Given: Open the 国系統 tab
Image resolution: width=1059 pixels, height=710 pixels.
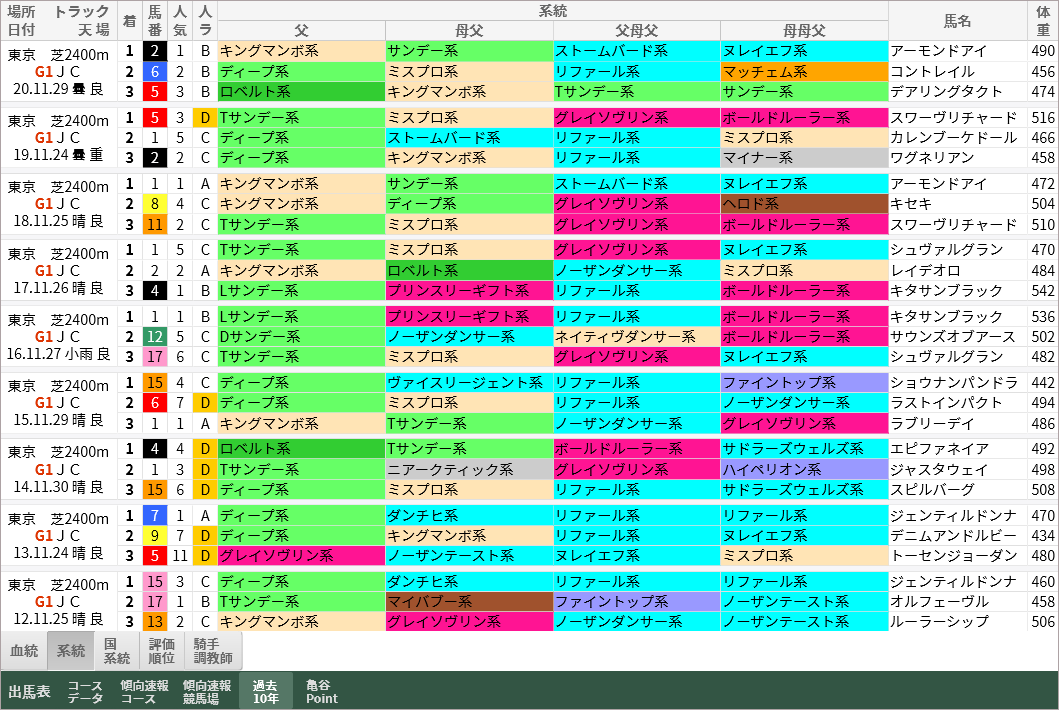Looking at the screenshot, I should (115, 650).
